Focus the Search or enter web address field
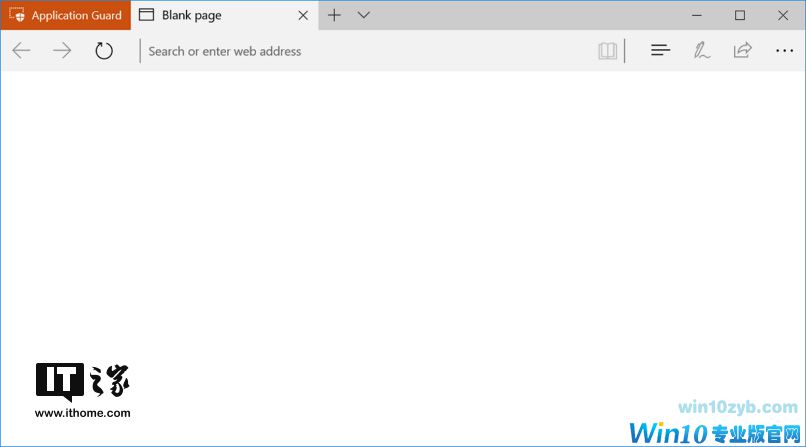The width and height of the screenshot is (806, 447). 366,51
